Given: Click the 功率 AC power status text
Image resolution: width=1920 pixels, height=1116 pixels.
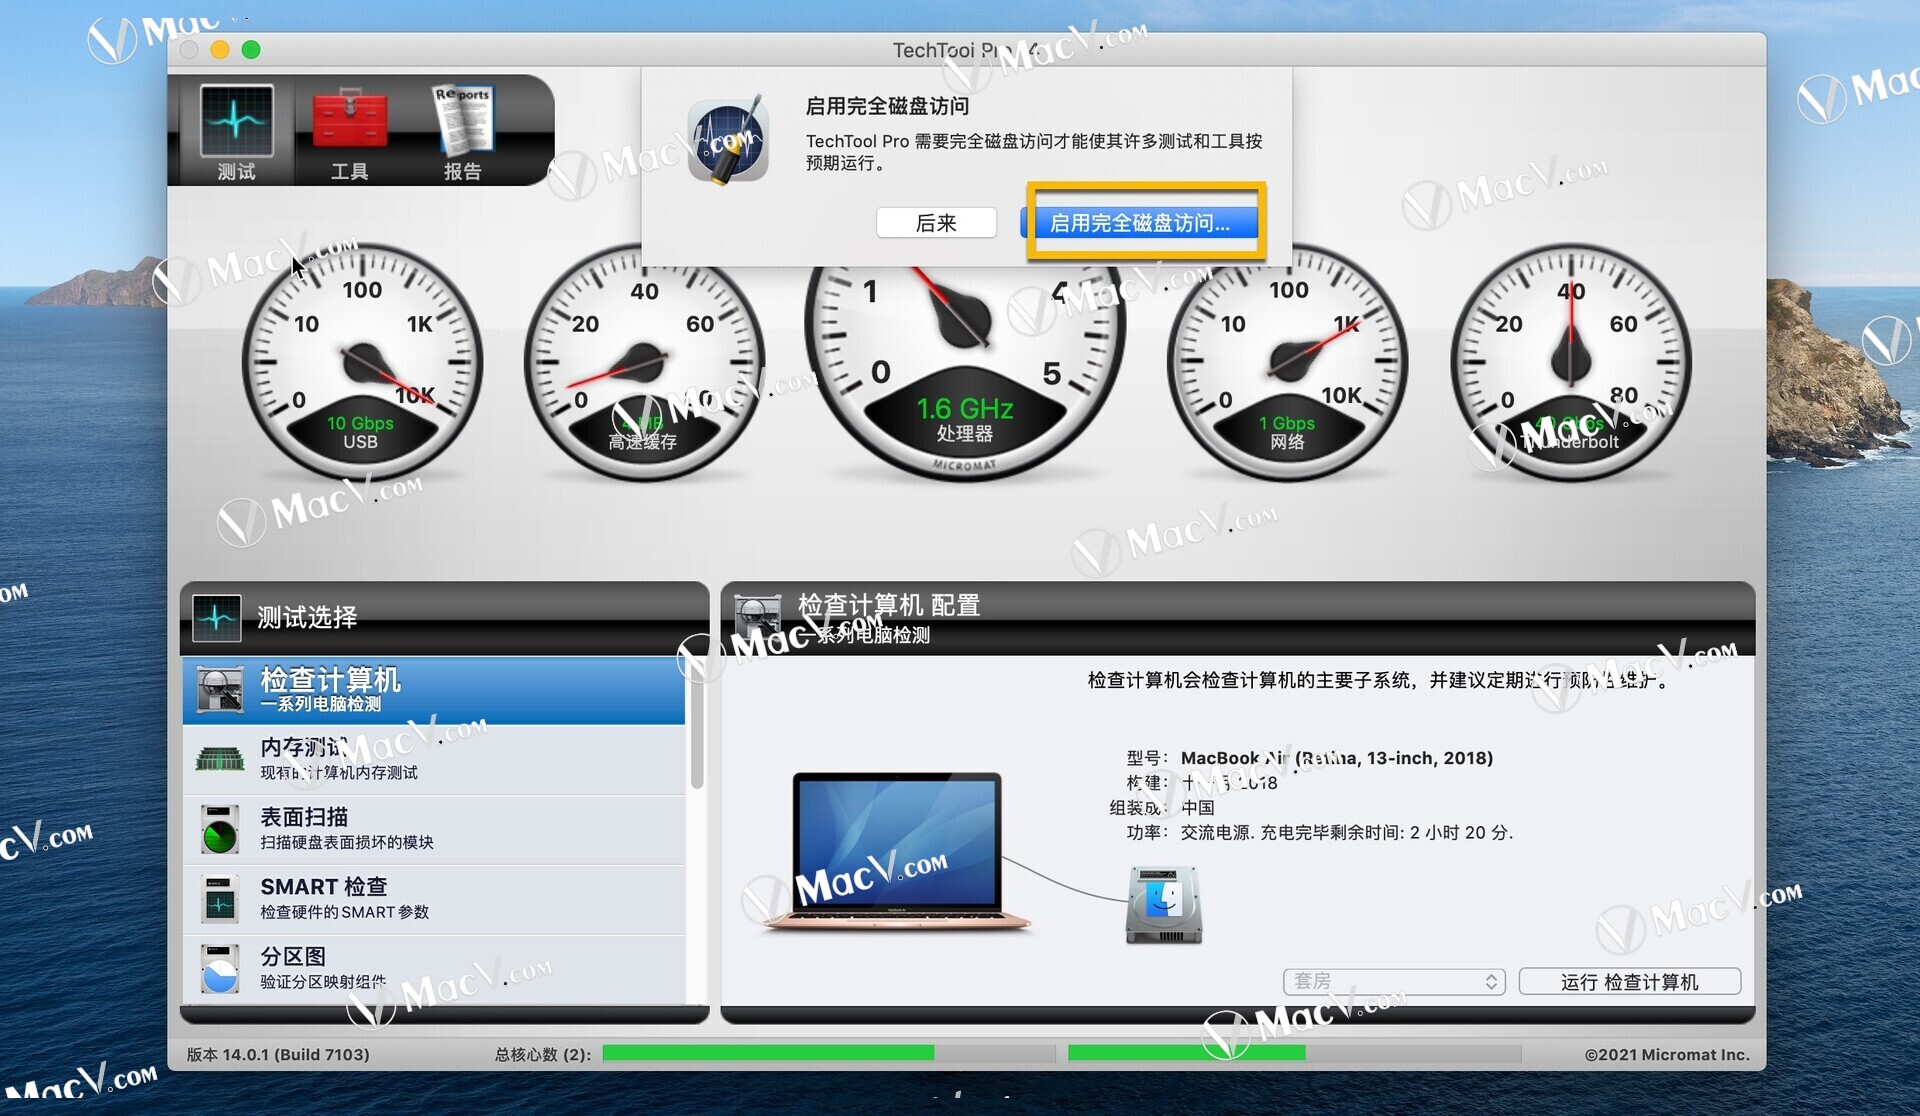Looking at the screenshot, I should [1319, 832].
